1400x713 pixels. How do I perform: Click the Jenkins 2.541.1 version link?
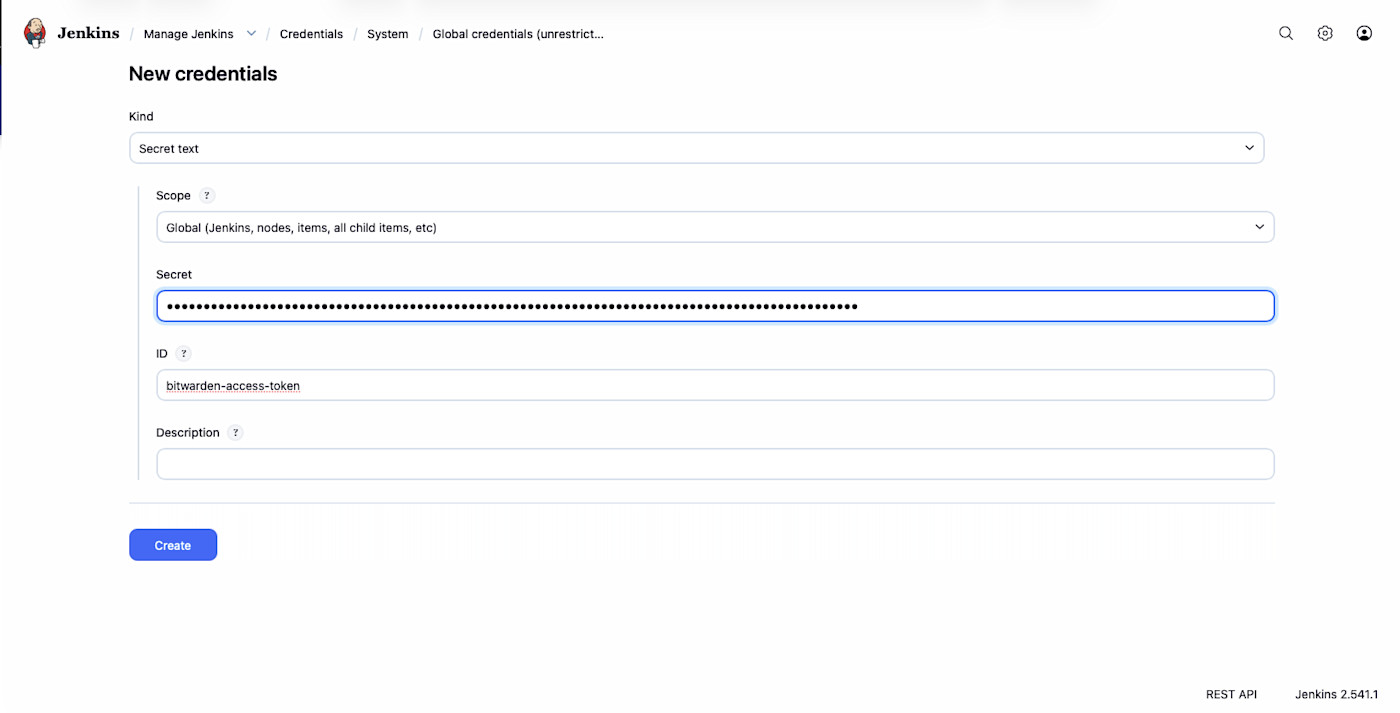[1336, 694]
